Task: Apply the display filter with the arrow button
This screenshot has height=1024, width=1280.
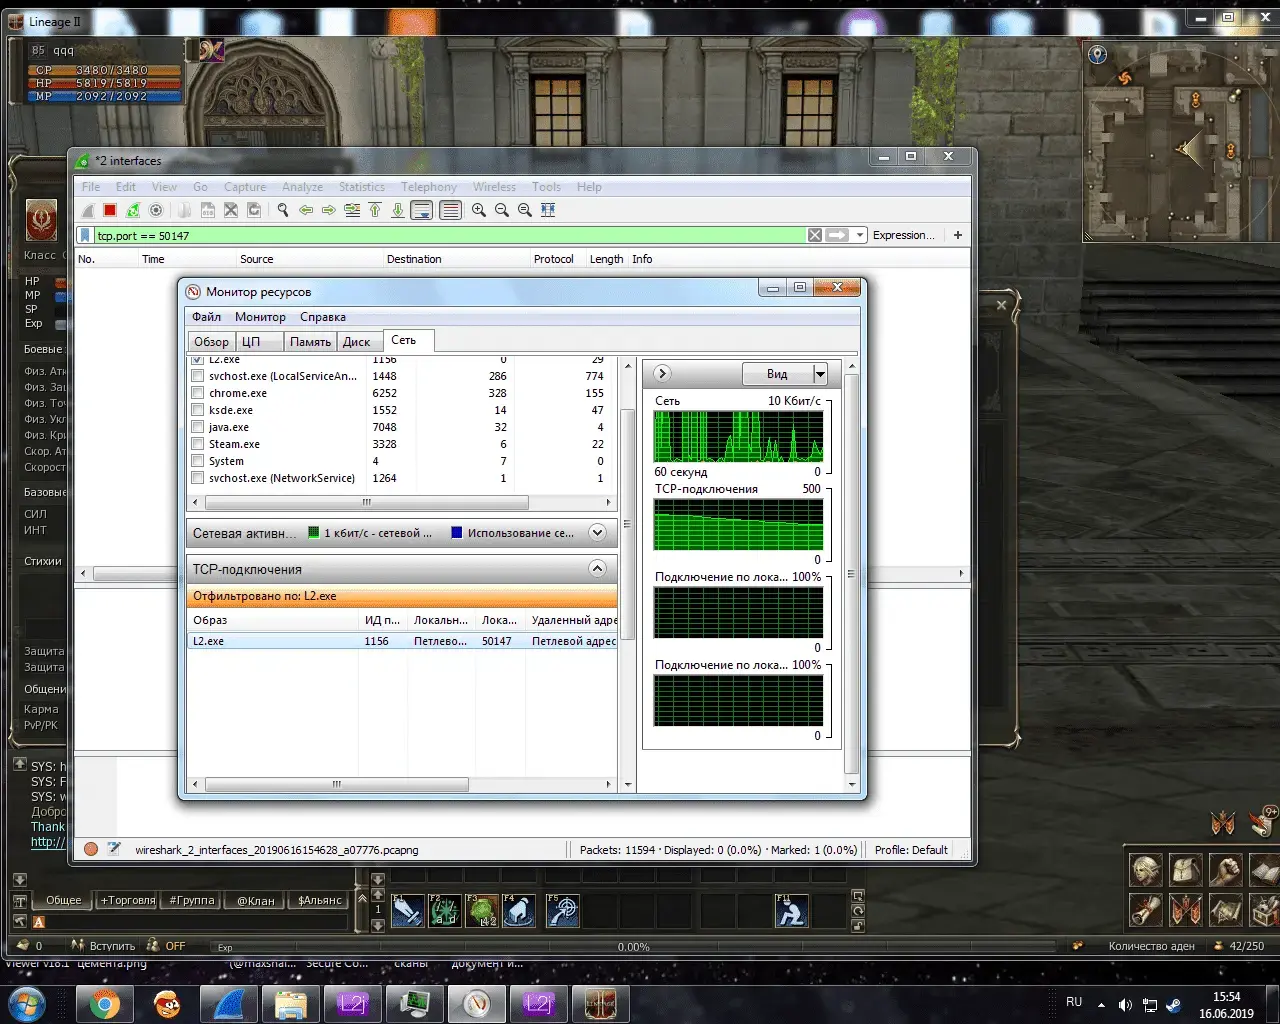Action: click(x=838, y=235)
